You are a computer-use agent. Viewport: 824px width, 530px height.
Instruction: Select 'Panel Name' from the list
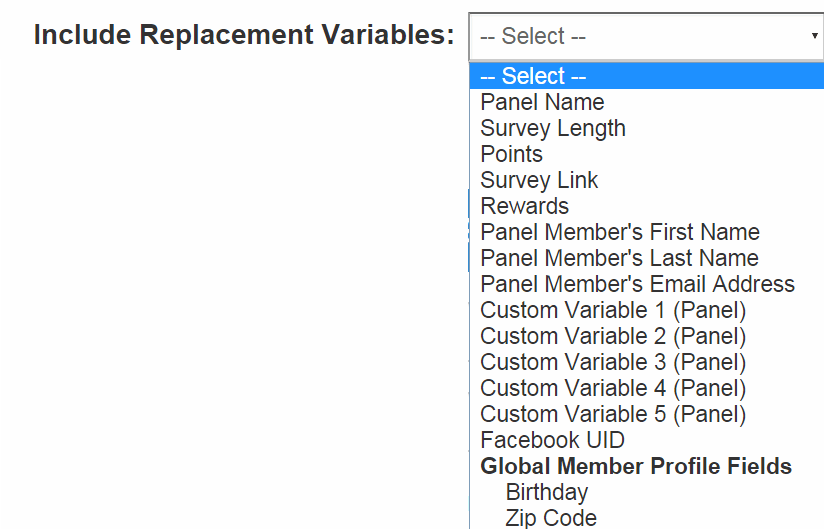coord(542,102)
